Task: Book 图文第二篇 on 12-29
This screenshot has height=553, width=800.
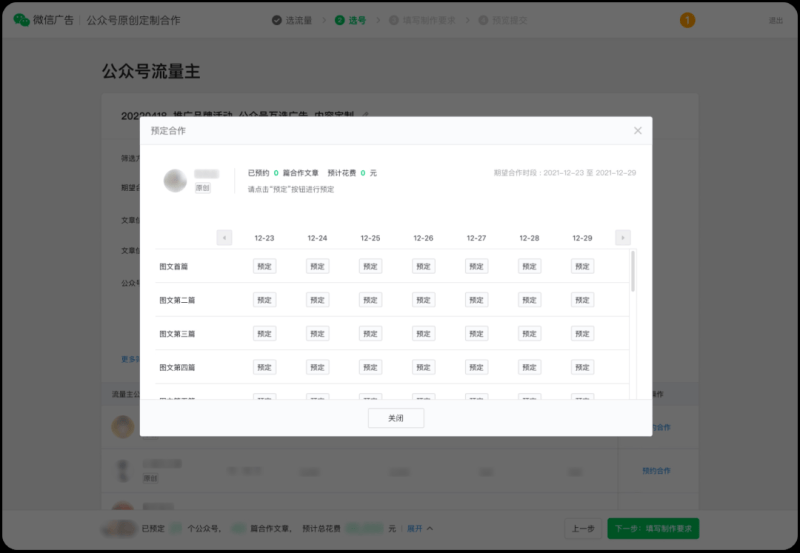Action: click(582, 300)
